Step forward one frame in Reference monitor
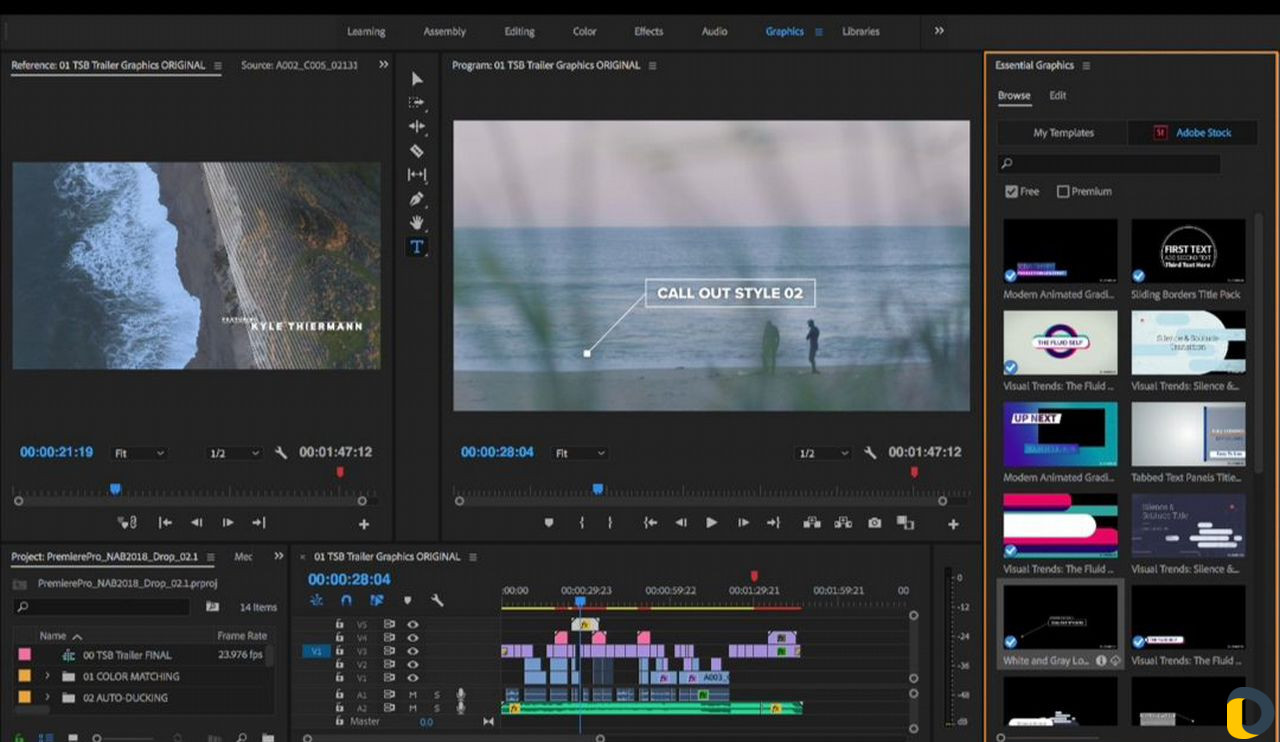The height and width of the screenshot is (742, 1280). point(227,523)
